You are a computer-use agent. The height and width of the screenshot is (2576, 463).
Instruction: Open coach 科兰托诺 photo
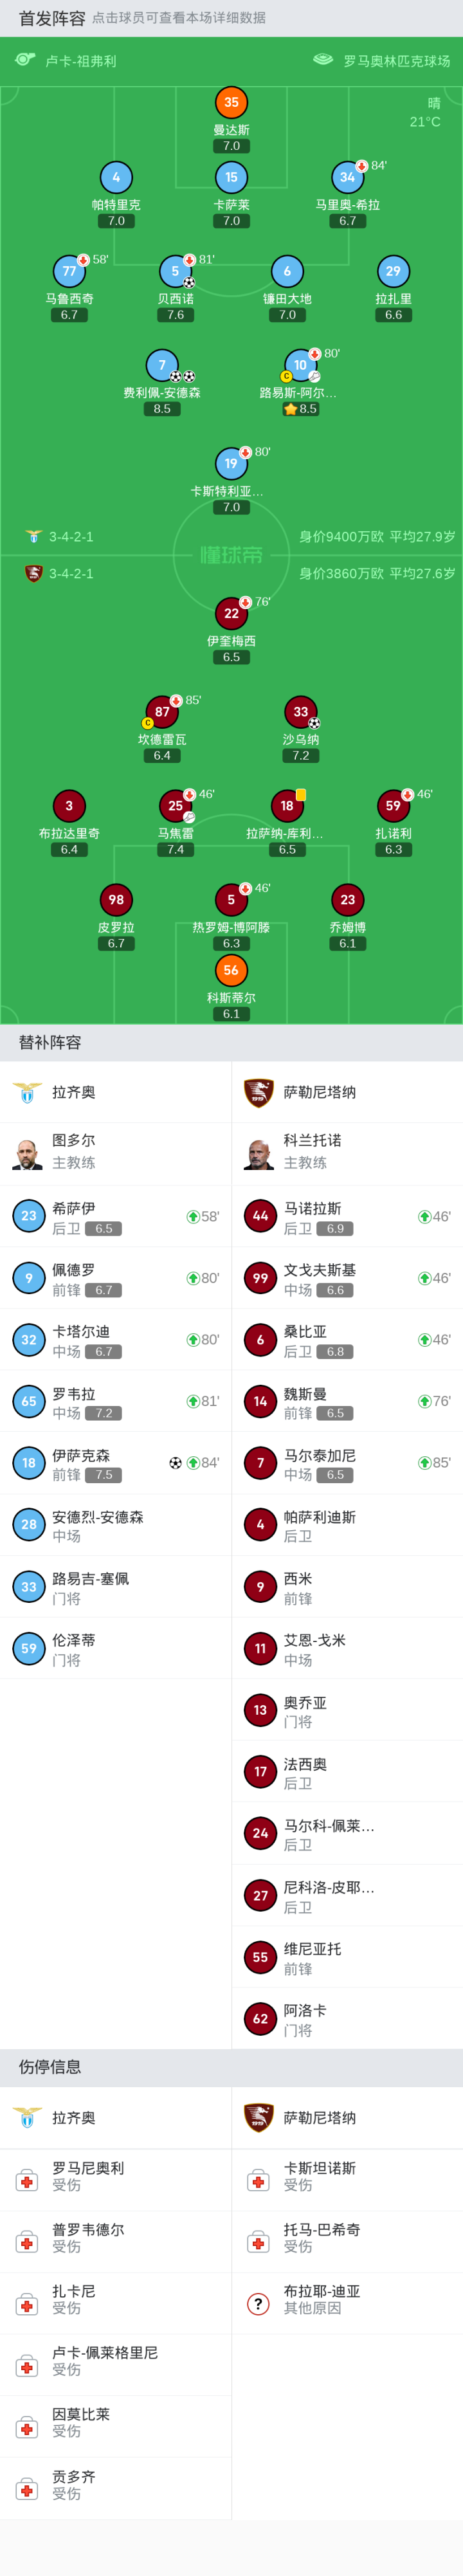[258, 1153]
